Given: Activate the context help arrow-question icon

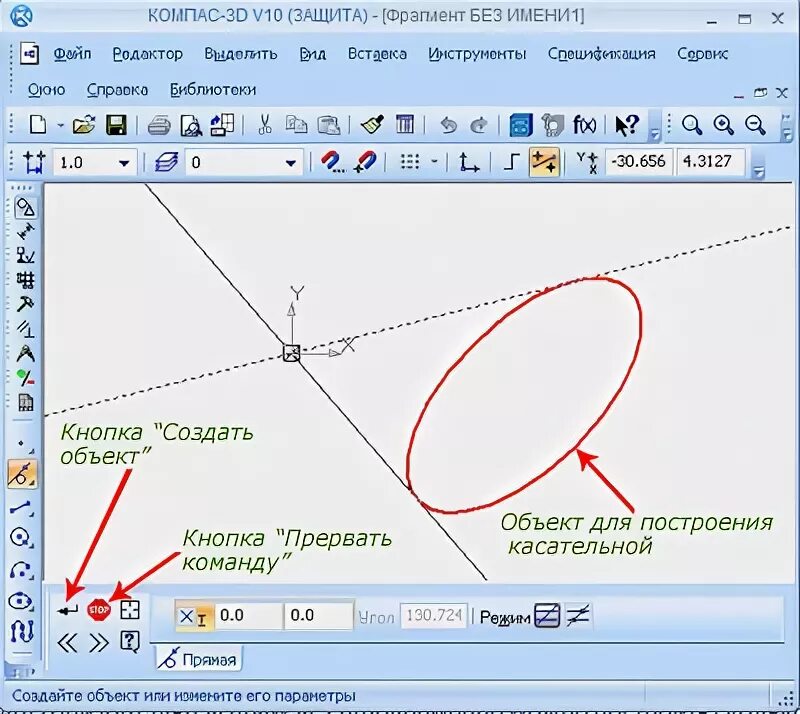Looking at the screenshot, I should (x=627, y=125).
